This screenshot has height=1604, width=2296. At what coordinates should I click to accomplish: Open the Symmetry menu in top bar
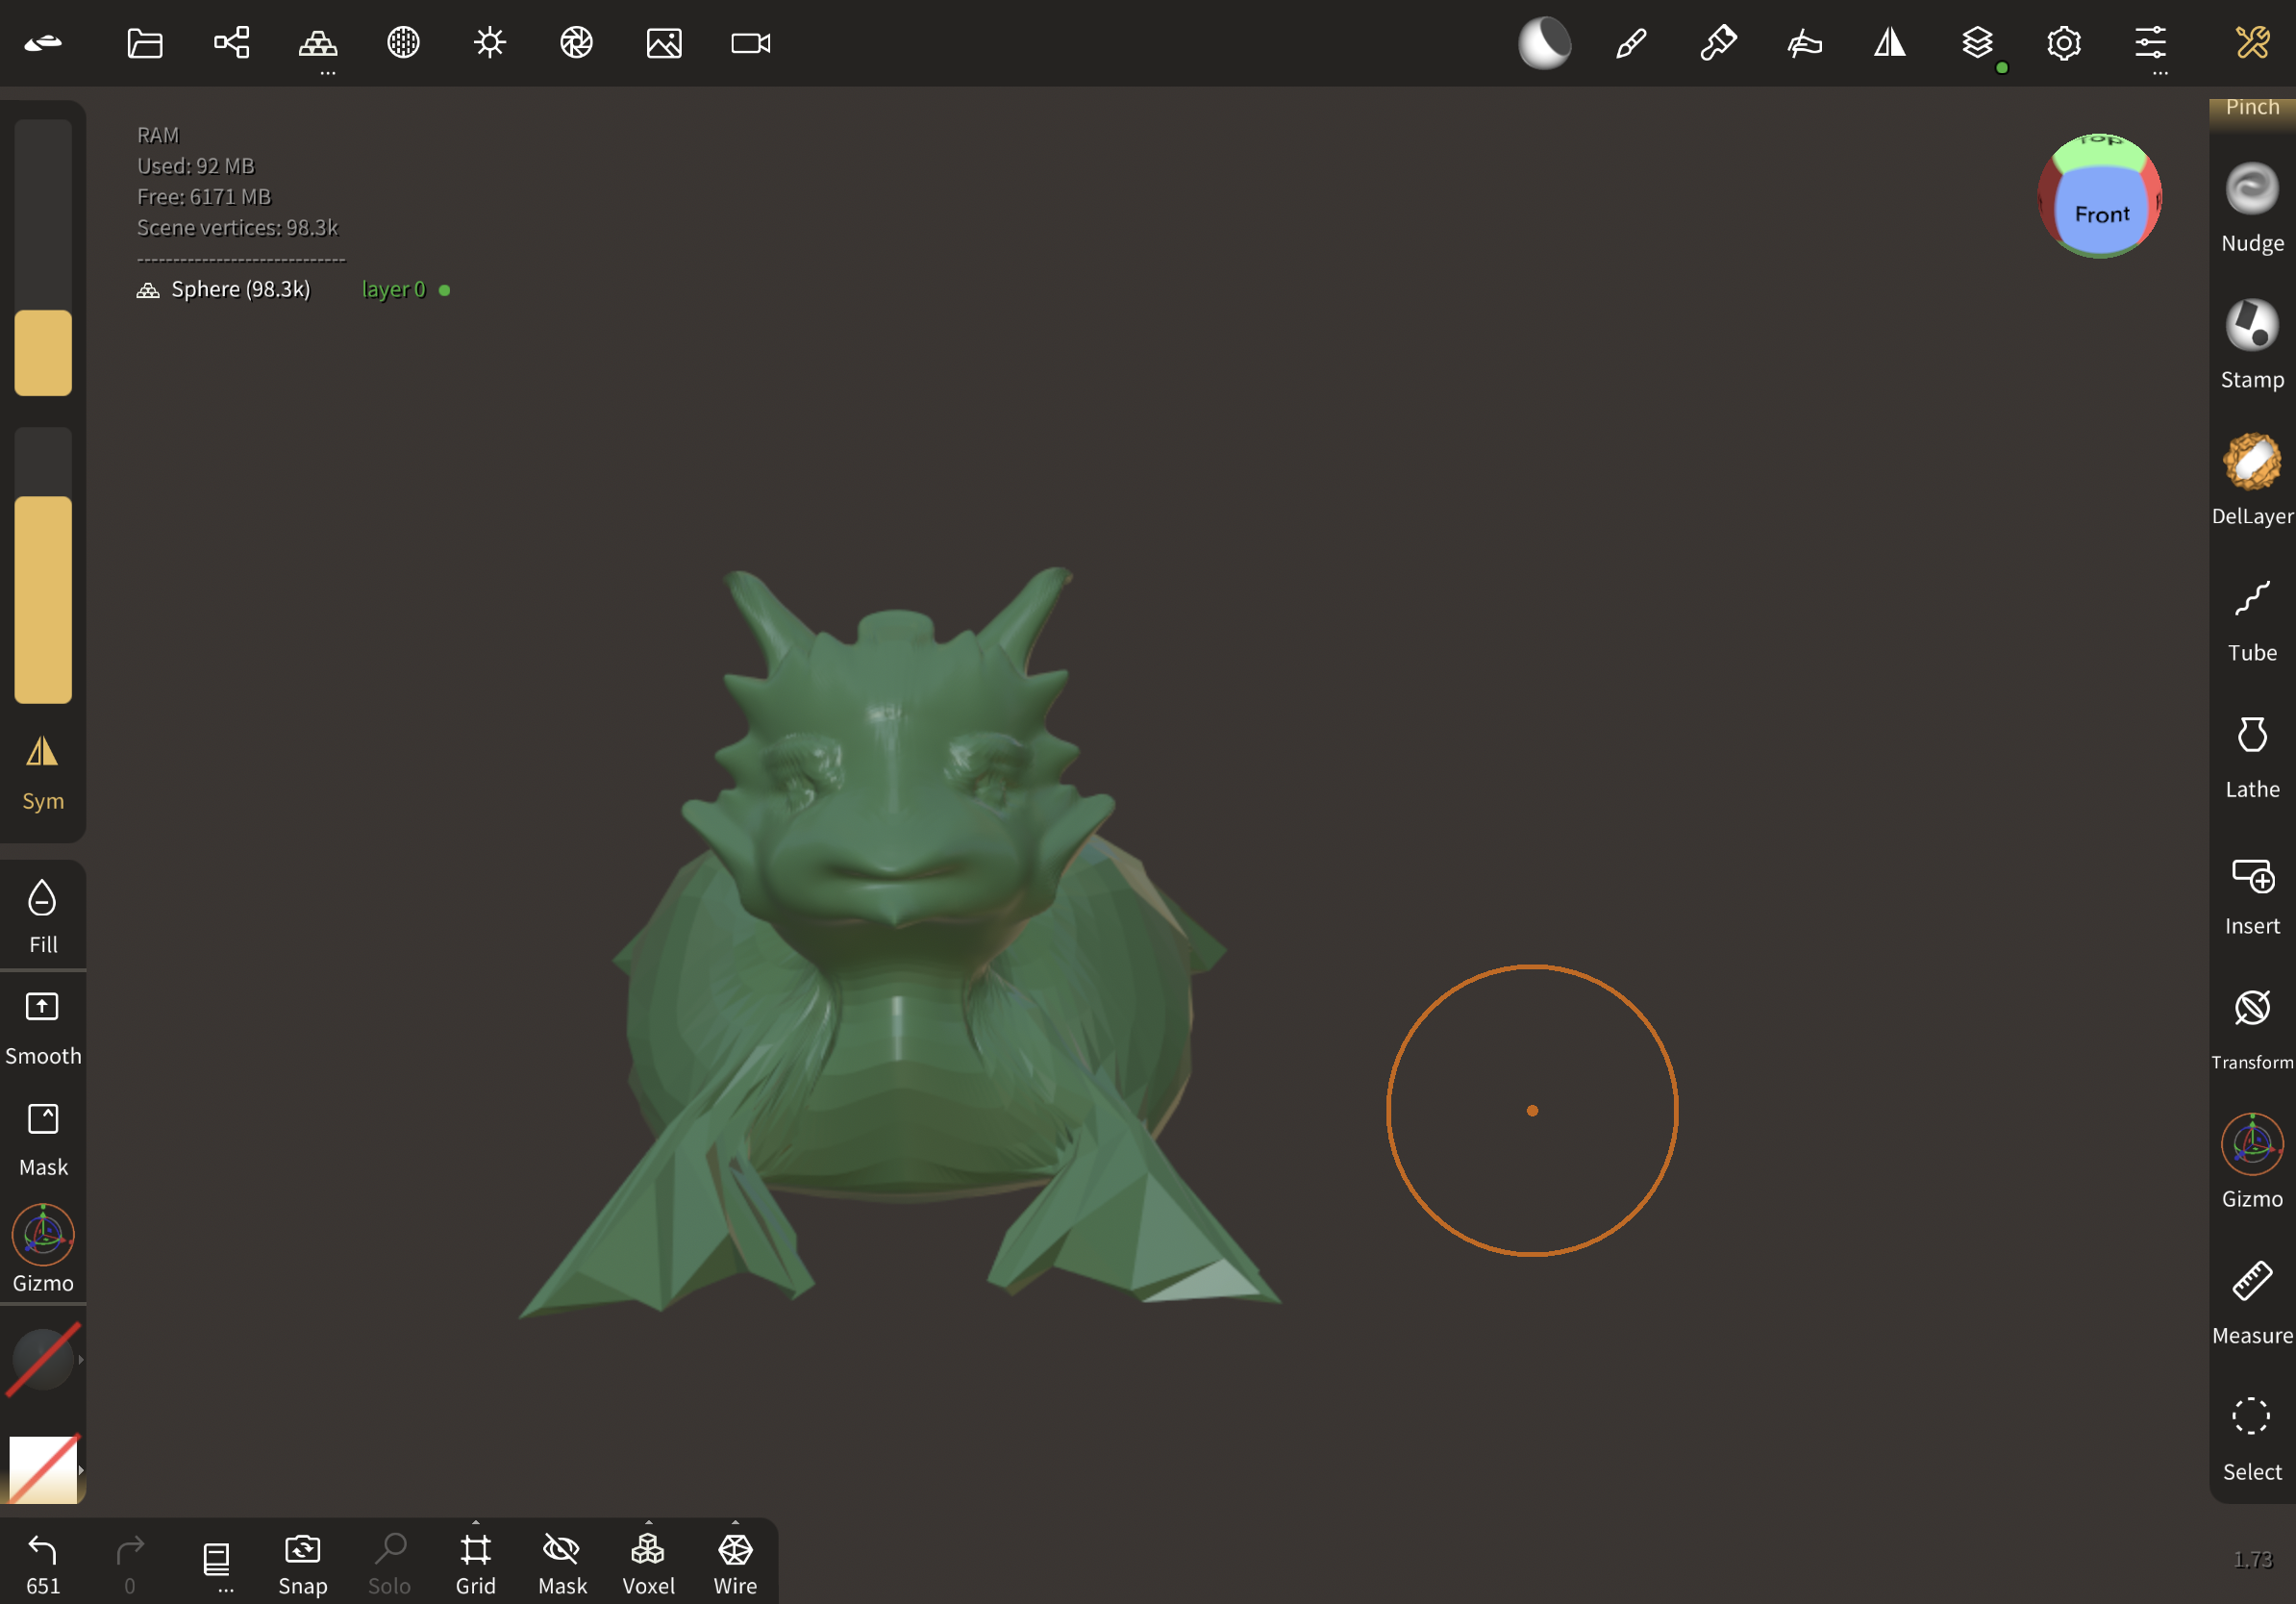click(x=1890, y=43)
